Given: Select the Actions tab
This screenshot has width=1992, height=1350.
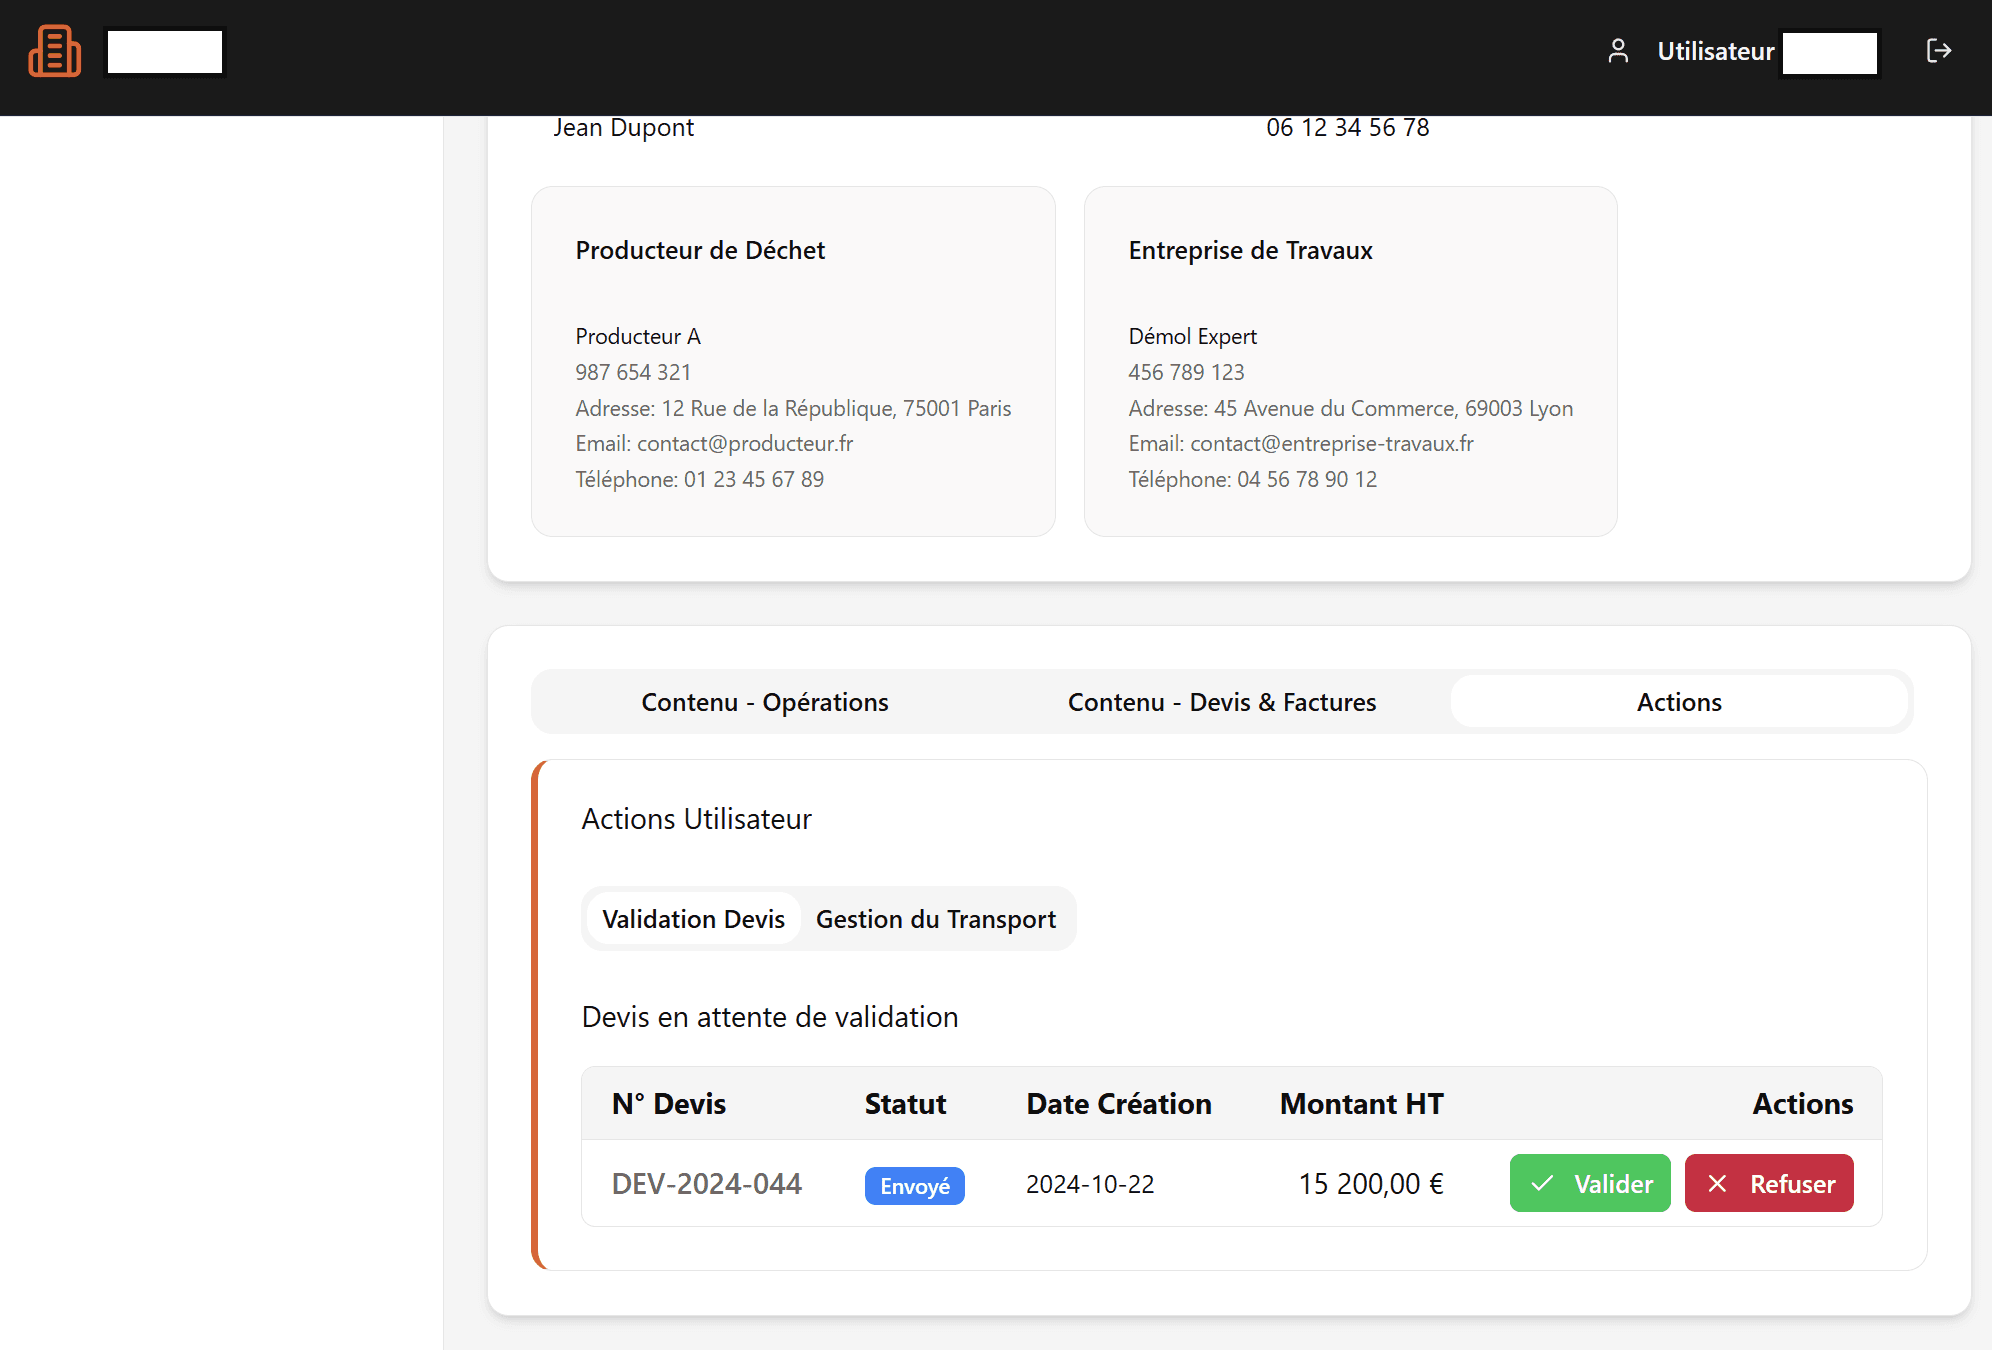Looking at the screenshot, I should coord(1679,702).
